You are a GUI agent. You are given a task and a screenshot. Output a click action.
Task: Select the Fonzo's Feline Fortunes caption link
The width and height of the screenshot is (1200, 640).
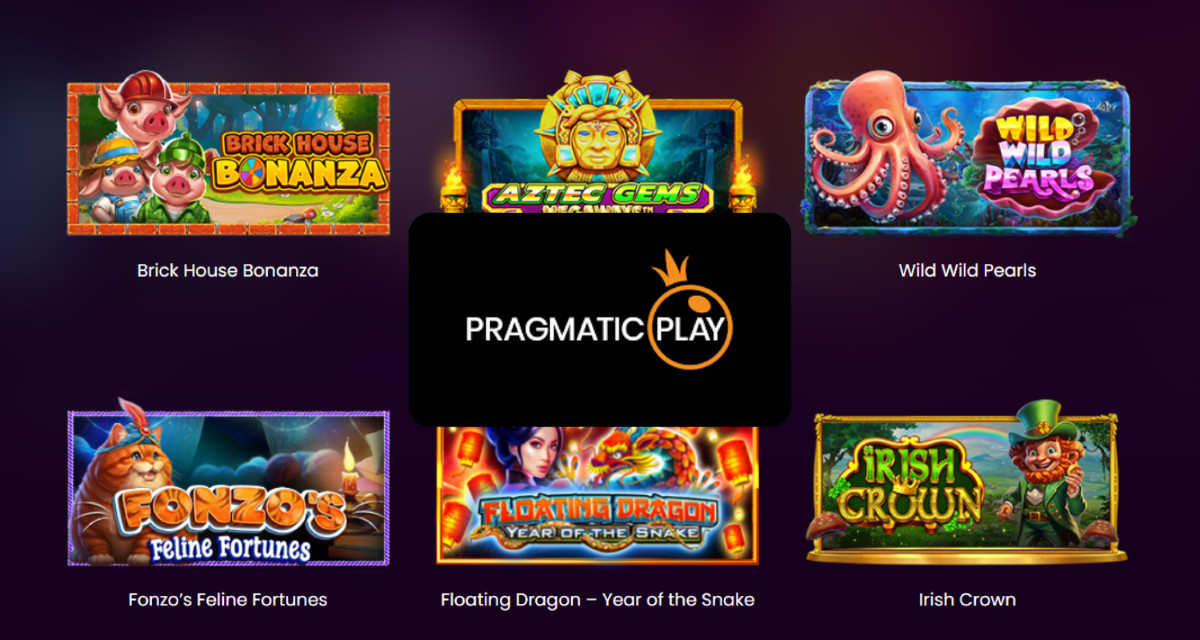(x=228, y=600)
